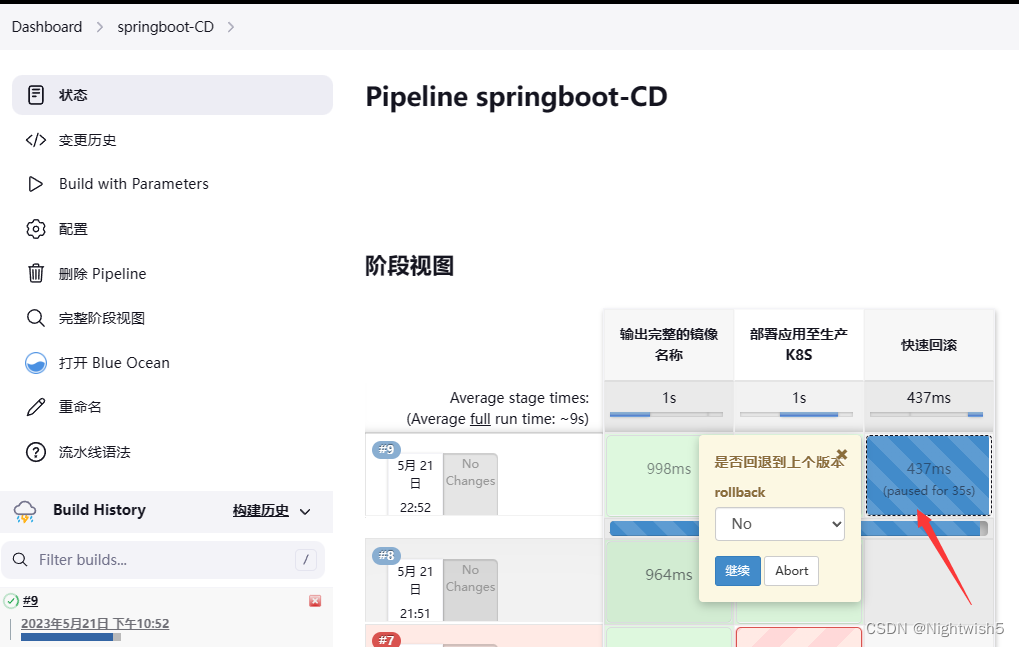Click the 配置 gear icon
This screenshot has height=647, width=1019.
[x=36, y=229]
